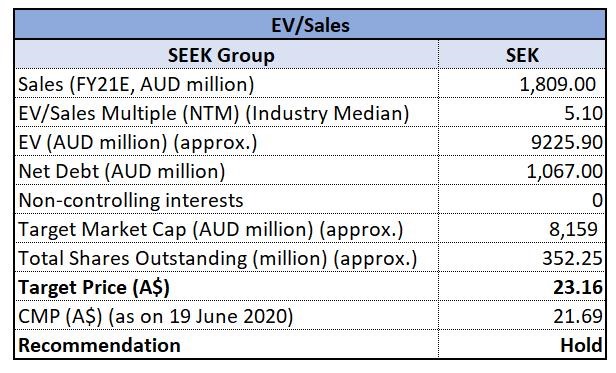Click the Hold recommendation cell
Viewport: 616px width, 373px height.
pos(522,345)
